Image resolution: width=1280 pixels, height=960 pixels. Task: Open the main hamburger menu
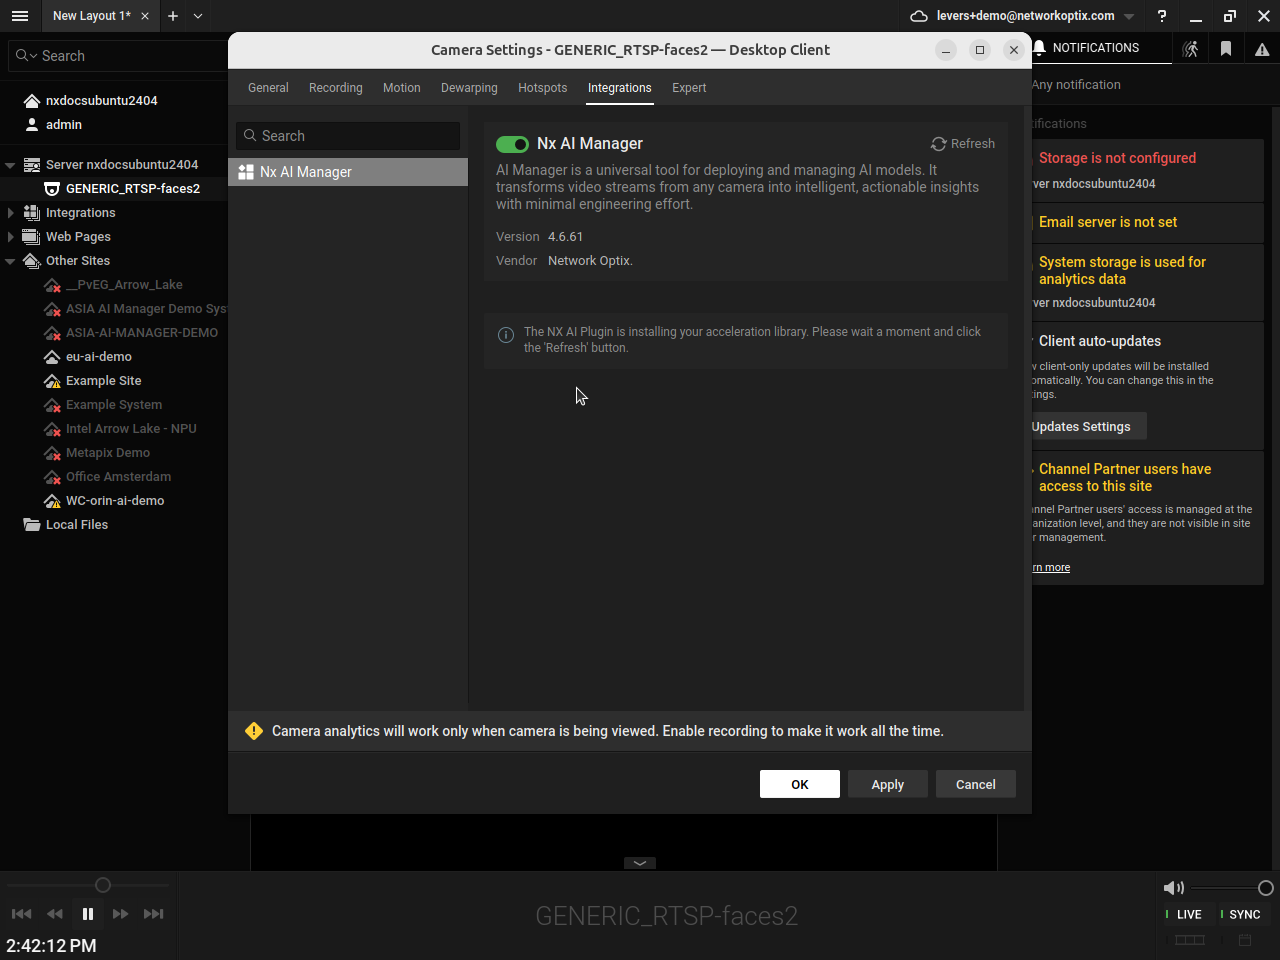tap(20, 16)
